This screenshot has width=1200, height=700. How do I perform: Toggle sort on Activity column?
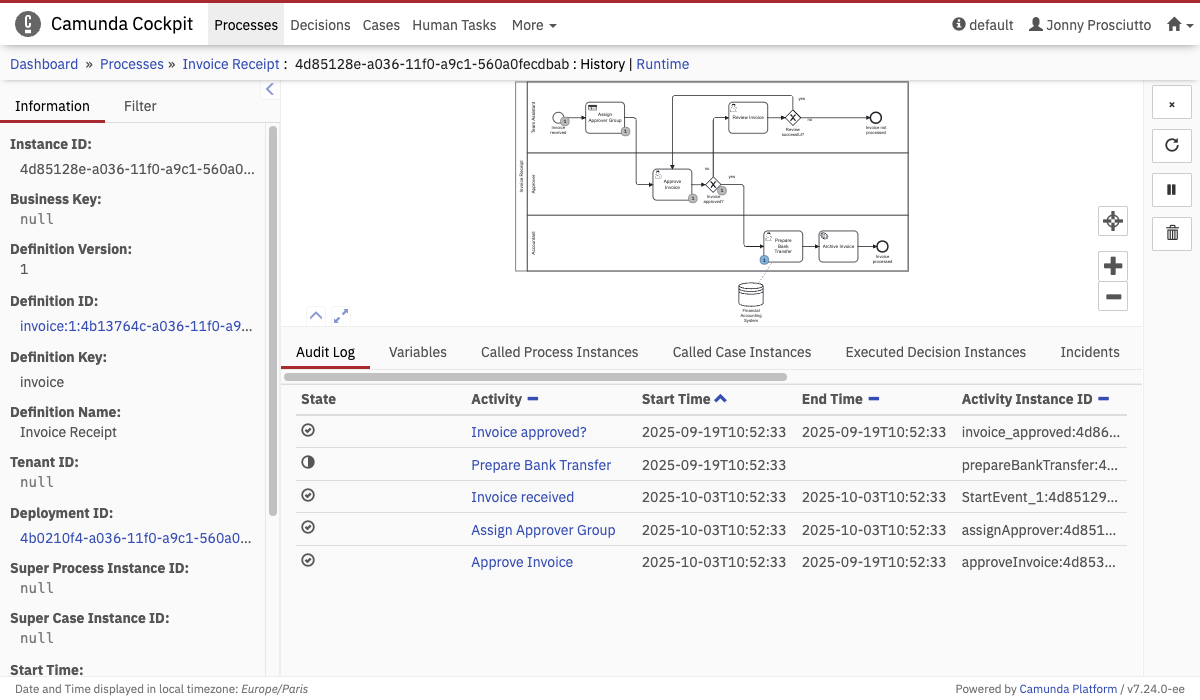(x=533, y=399)
